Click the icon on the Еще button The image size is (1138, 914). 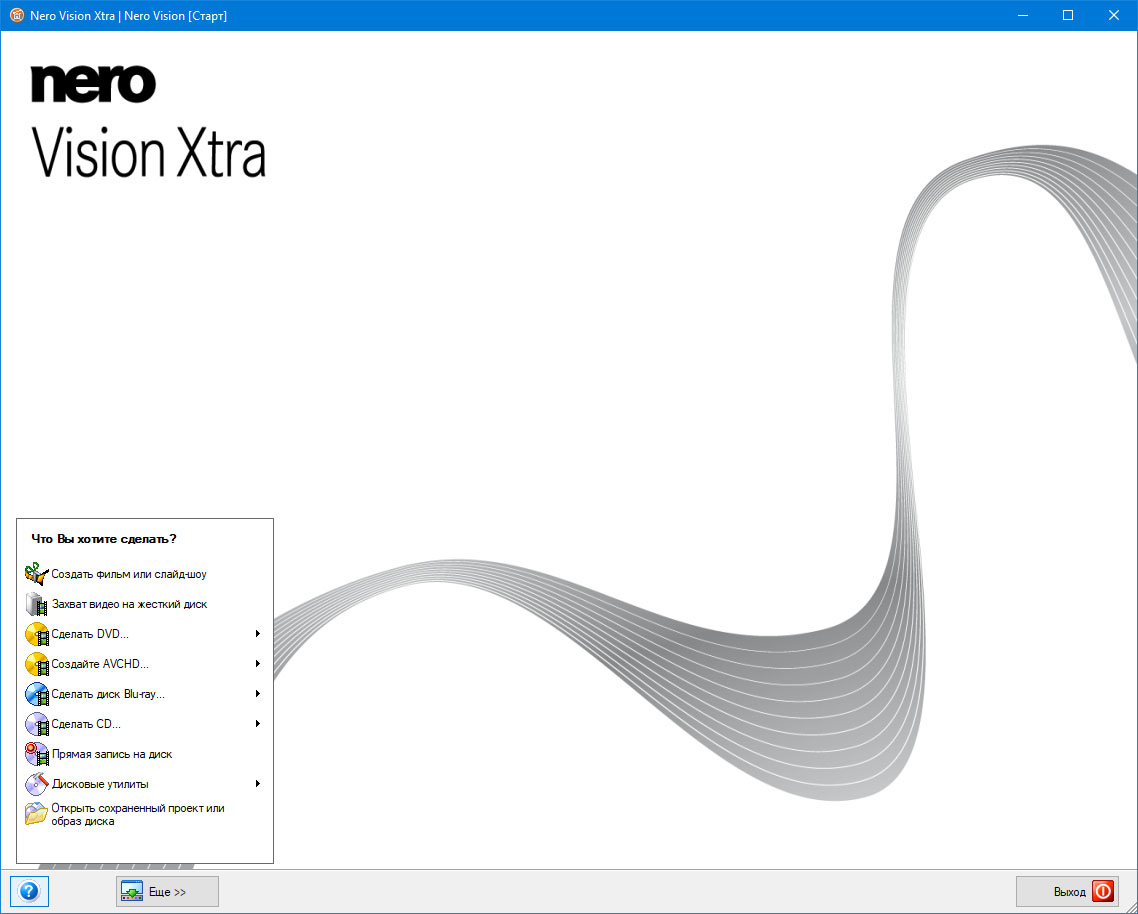(132, 891)
